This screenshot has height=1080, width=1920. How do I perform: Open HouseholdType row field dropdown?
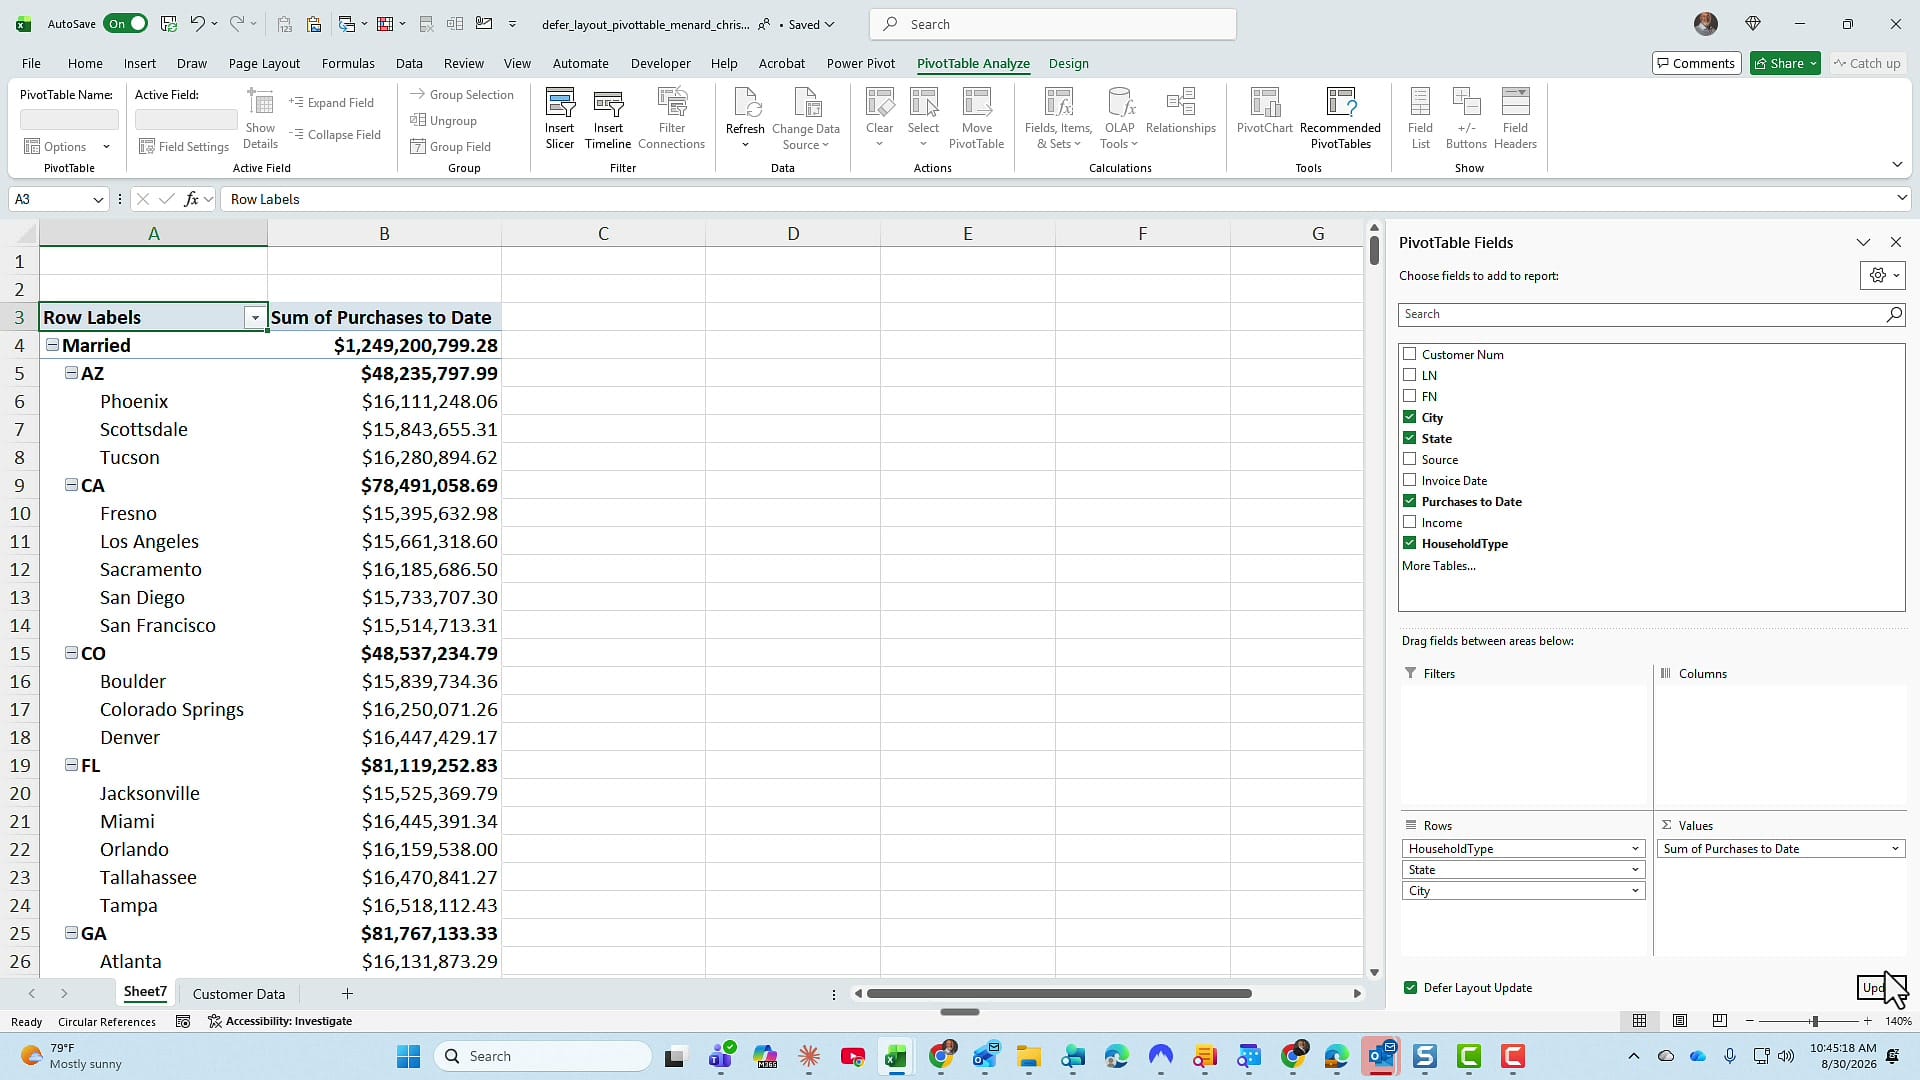(x=1635, y=849)
